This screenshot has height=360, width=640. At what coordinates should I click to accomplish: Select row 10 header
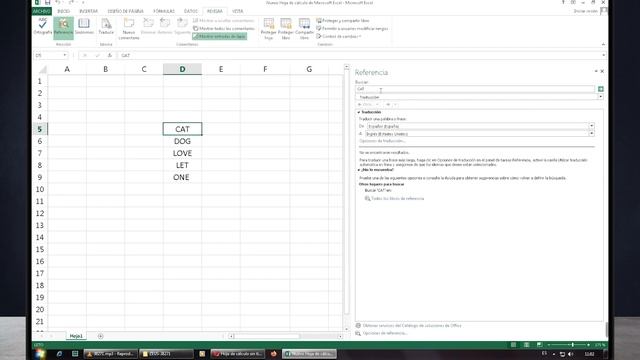(40, 189)
